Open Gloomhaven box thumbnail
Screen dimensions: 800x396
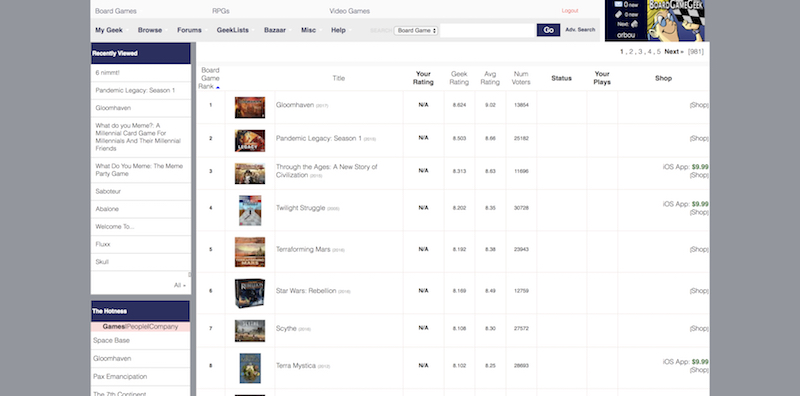[x=249, y=108]
